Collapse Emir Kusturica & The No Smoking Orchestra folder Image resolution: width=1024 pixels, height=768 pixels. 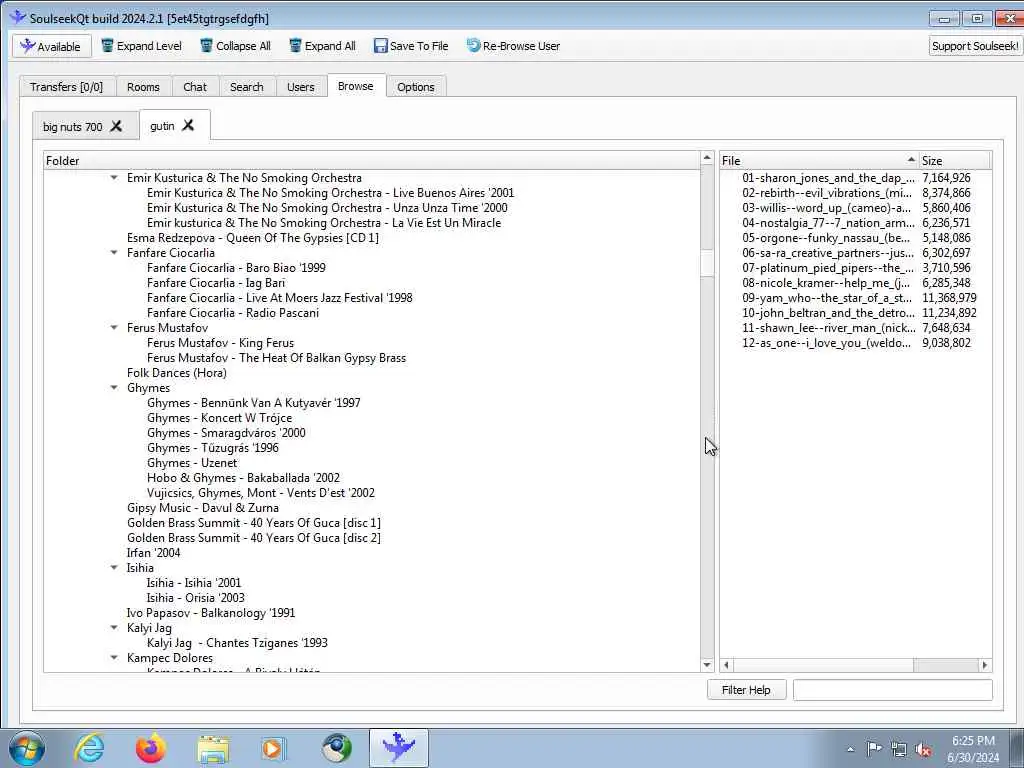click(x=114, y=178)
